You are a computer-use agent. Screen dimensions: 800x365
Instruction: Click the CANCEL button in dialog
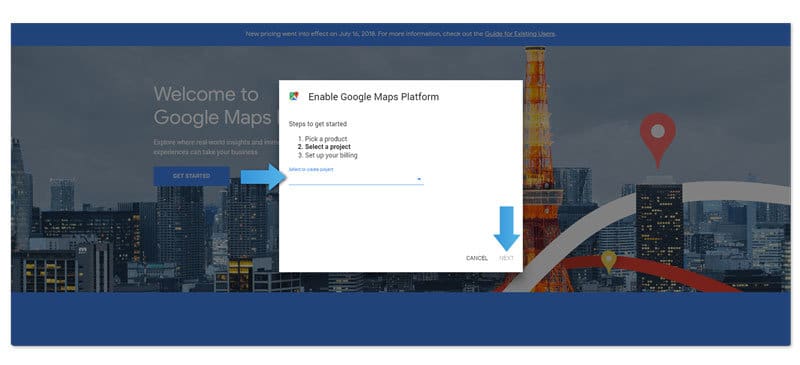click(477, 258)
